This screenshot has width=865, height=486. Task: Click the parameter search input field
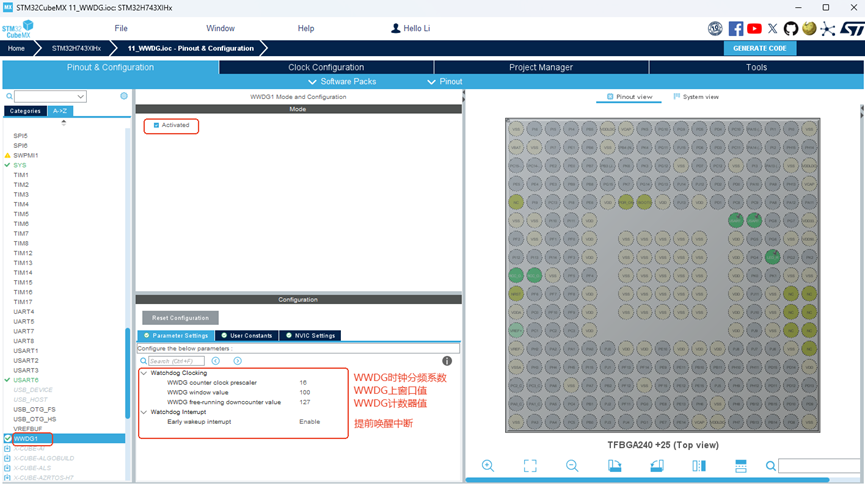coord(176,361)
